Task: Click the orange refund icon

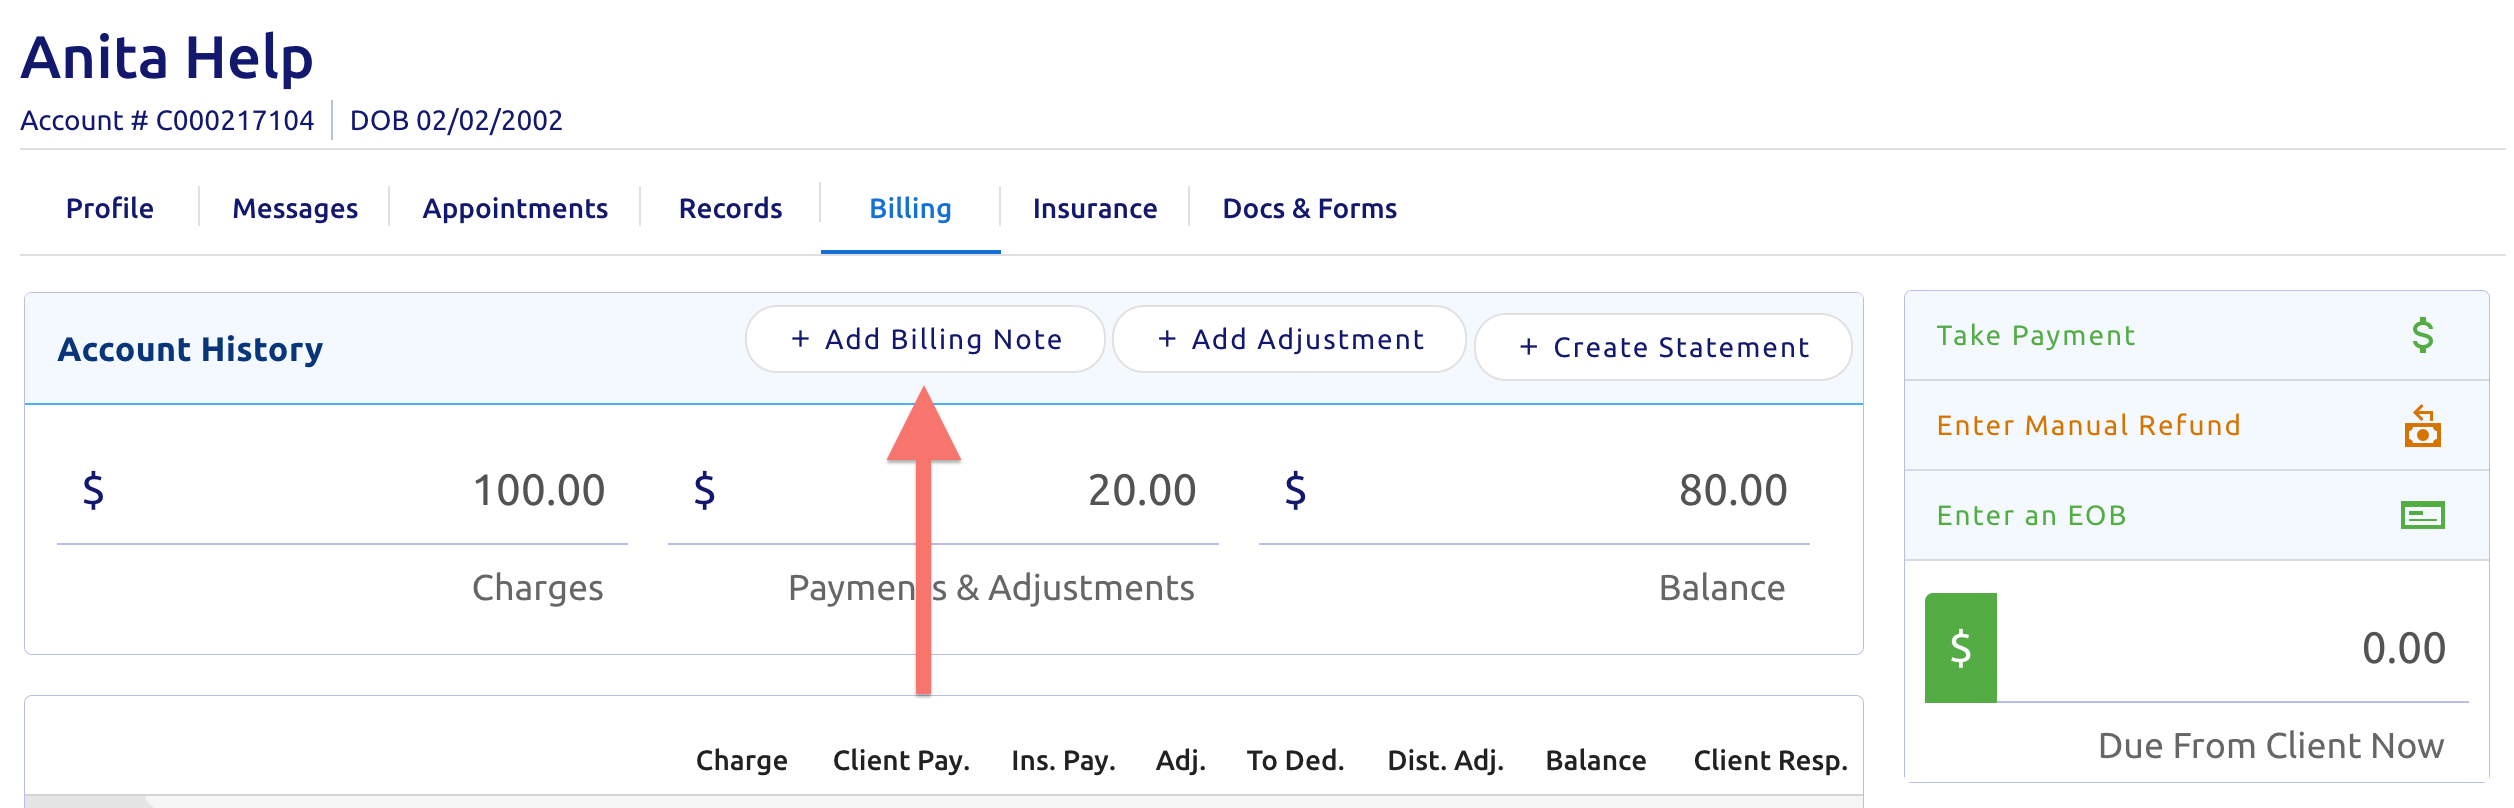Action: pos(2422,426)
